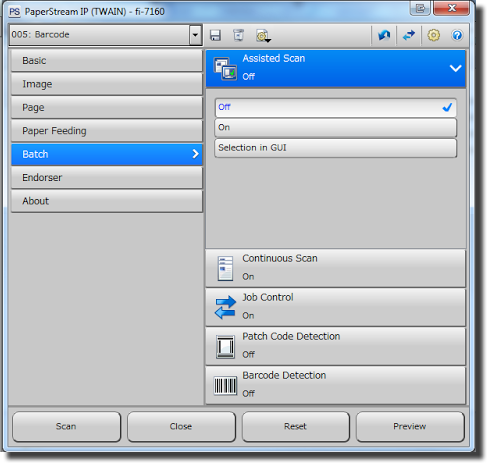Viewport: 496px width, 472px height.
Task: Open the Image settings category
Action: click(x=107, y=84)
